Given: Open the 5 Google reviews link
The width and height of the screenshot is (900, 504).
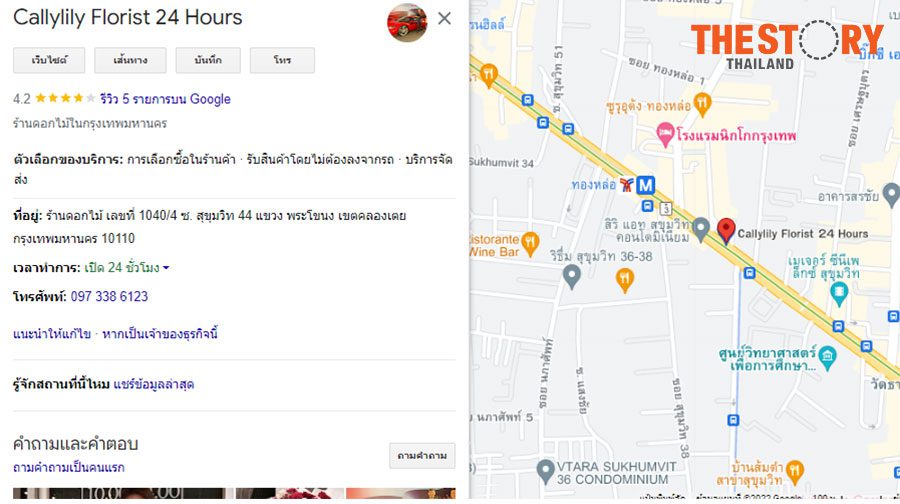Looking at the screenshot, I should pos(165,99).
